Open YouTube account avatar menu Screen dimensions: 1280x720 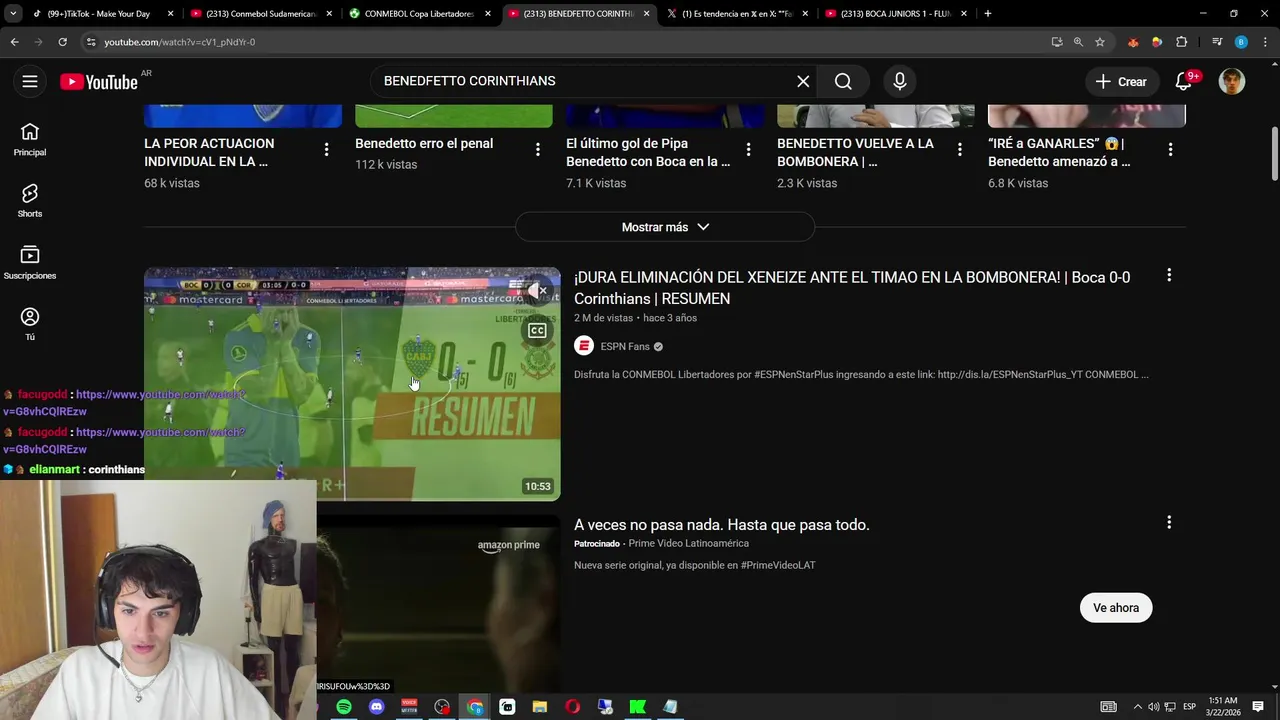tap(1232, 82)
